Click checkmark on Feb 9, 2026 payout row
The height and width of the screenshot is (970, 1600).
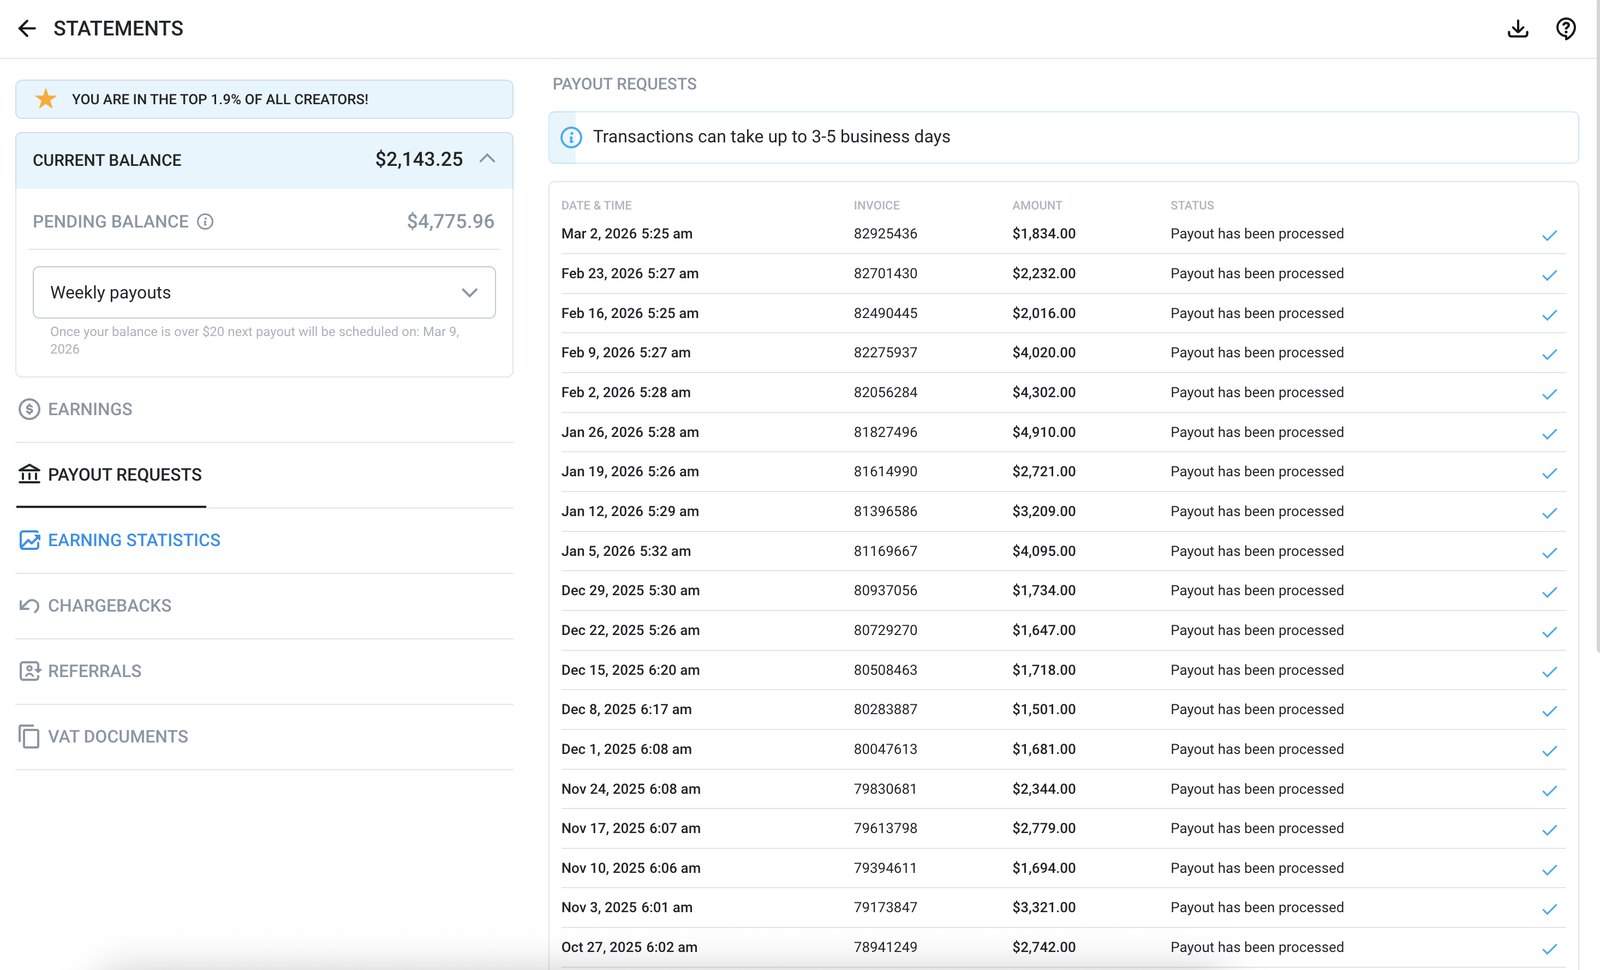1549,354
